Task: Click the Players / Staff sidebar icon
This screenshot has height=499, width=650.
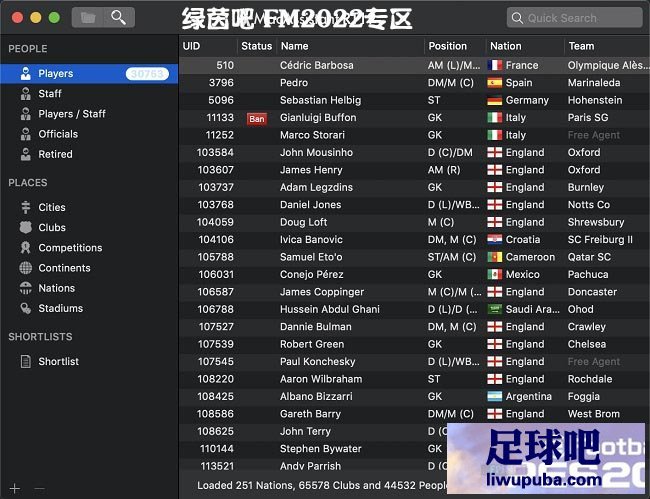Action: coord(26,114)
